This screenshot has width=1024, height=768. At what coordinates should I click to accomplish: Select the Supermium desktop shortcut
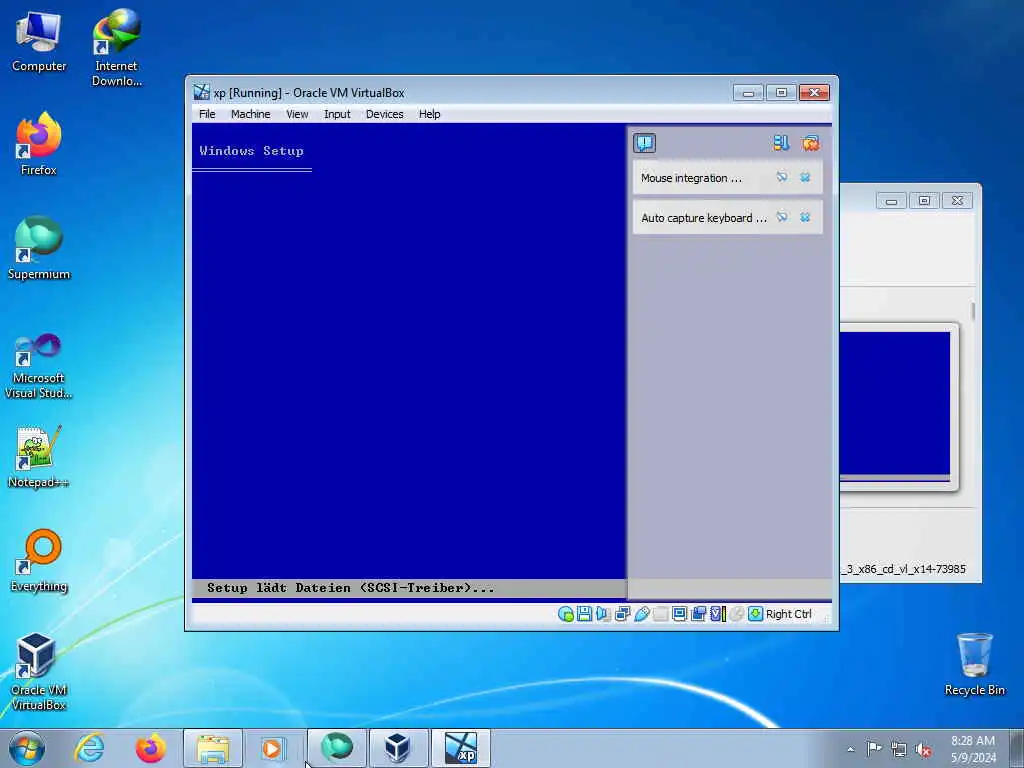[x=39, y=248]
